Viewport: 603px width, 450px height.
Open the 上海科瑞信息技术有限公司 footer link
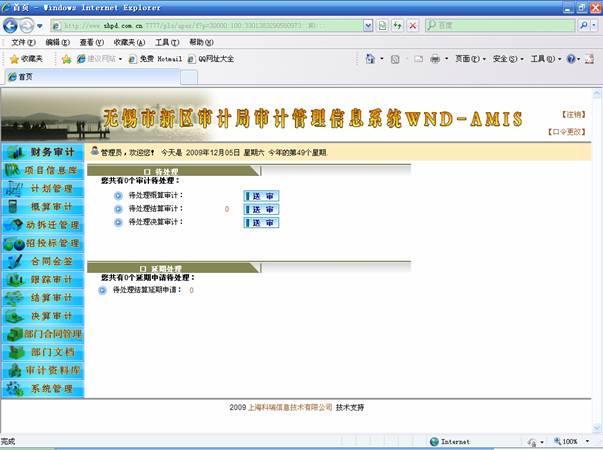coord(290,407)
